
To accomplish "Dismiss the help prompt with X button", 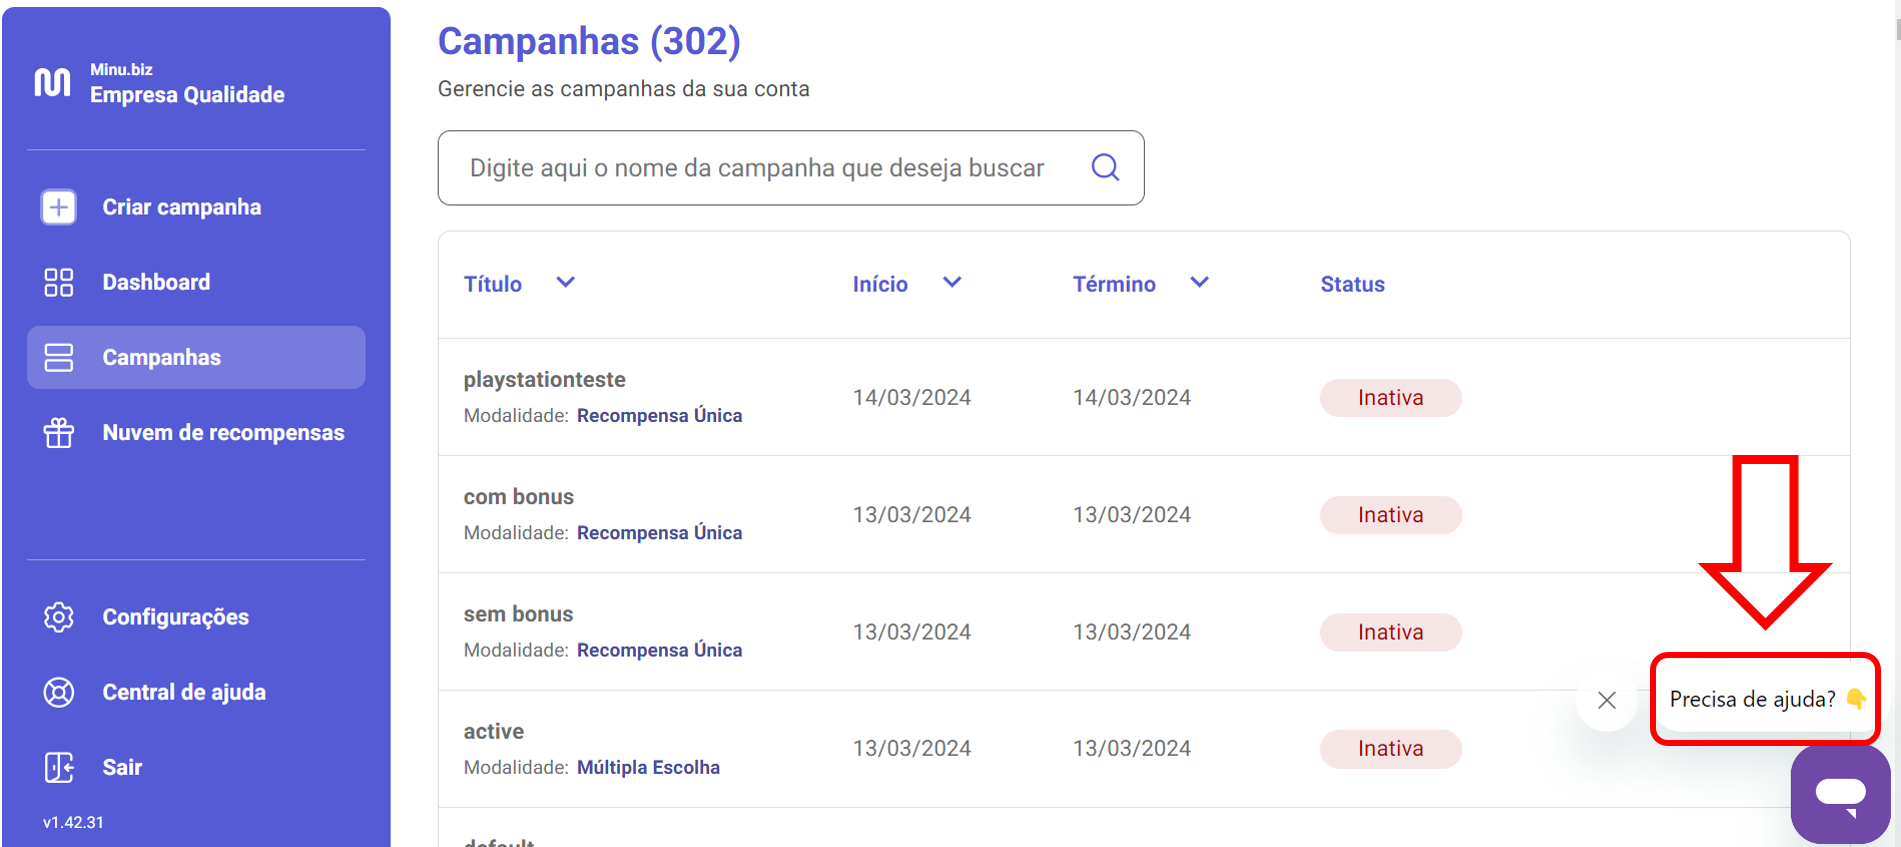I will [1607, 700].
